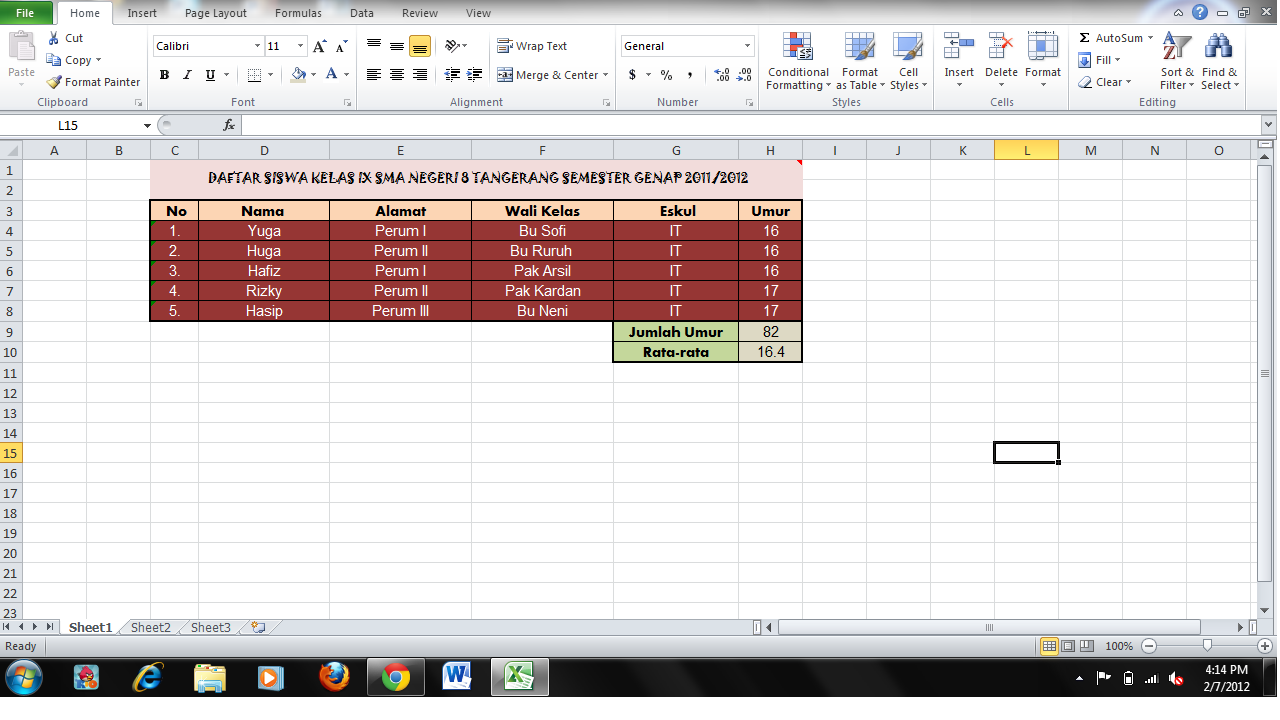
Task: Open the Sheet2 worksheet tab
Action: coord(149,627)
